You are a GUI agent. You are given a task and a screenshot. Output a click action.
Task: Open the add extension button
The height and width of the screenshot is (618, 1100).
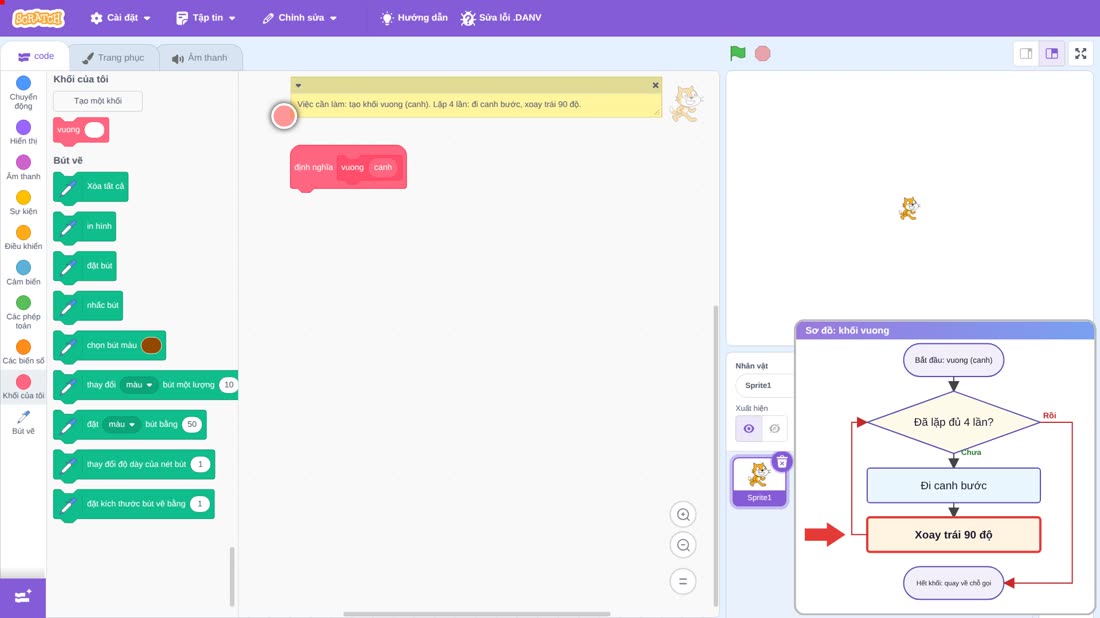[23, 597]
